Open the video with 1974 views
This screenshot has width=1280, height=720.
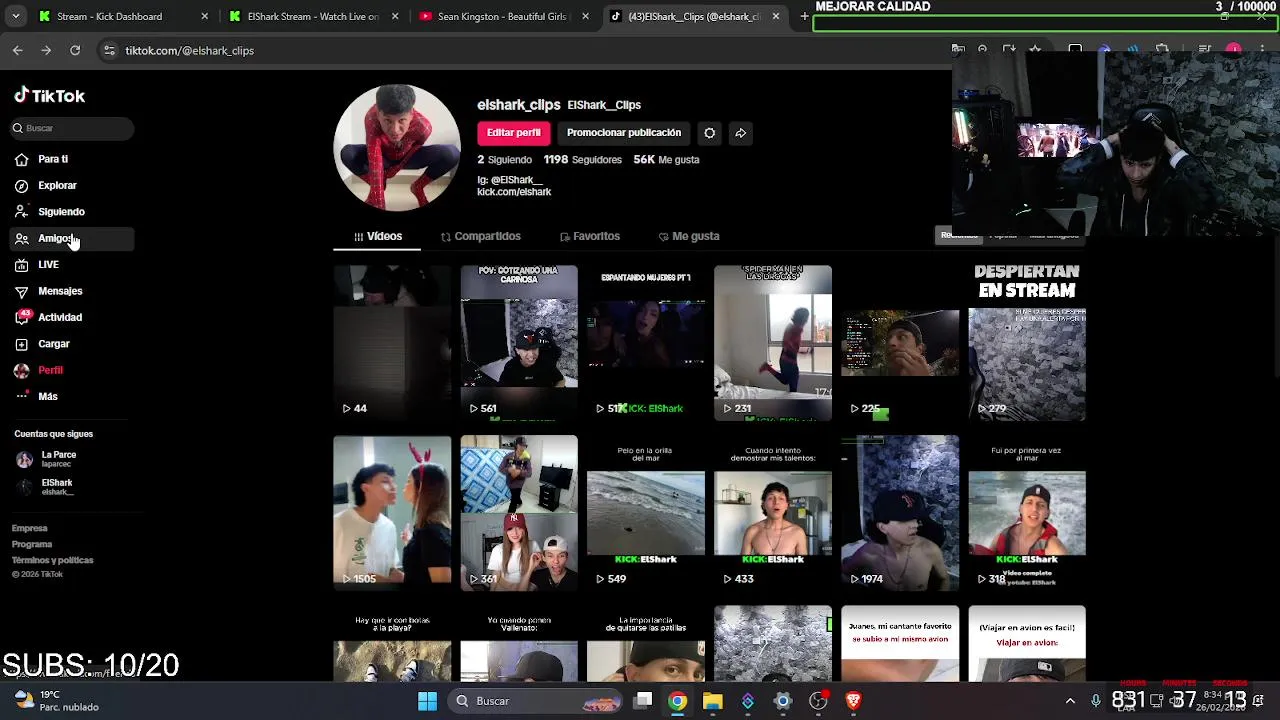(x=900, y=513)
